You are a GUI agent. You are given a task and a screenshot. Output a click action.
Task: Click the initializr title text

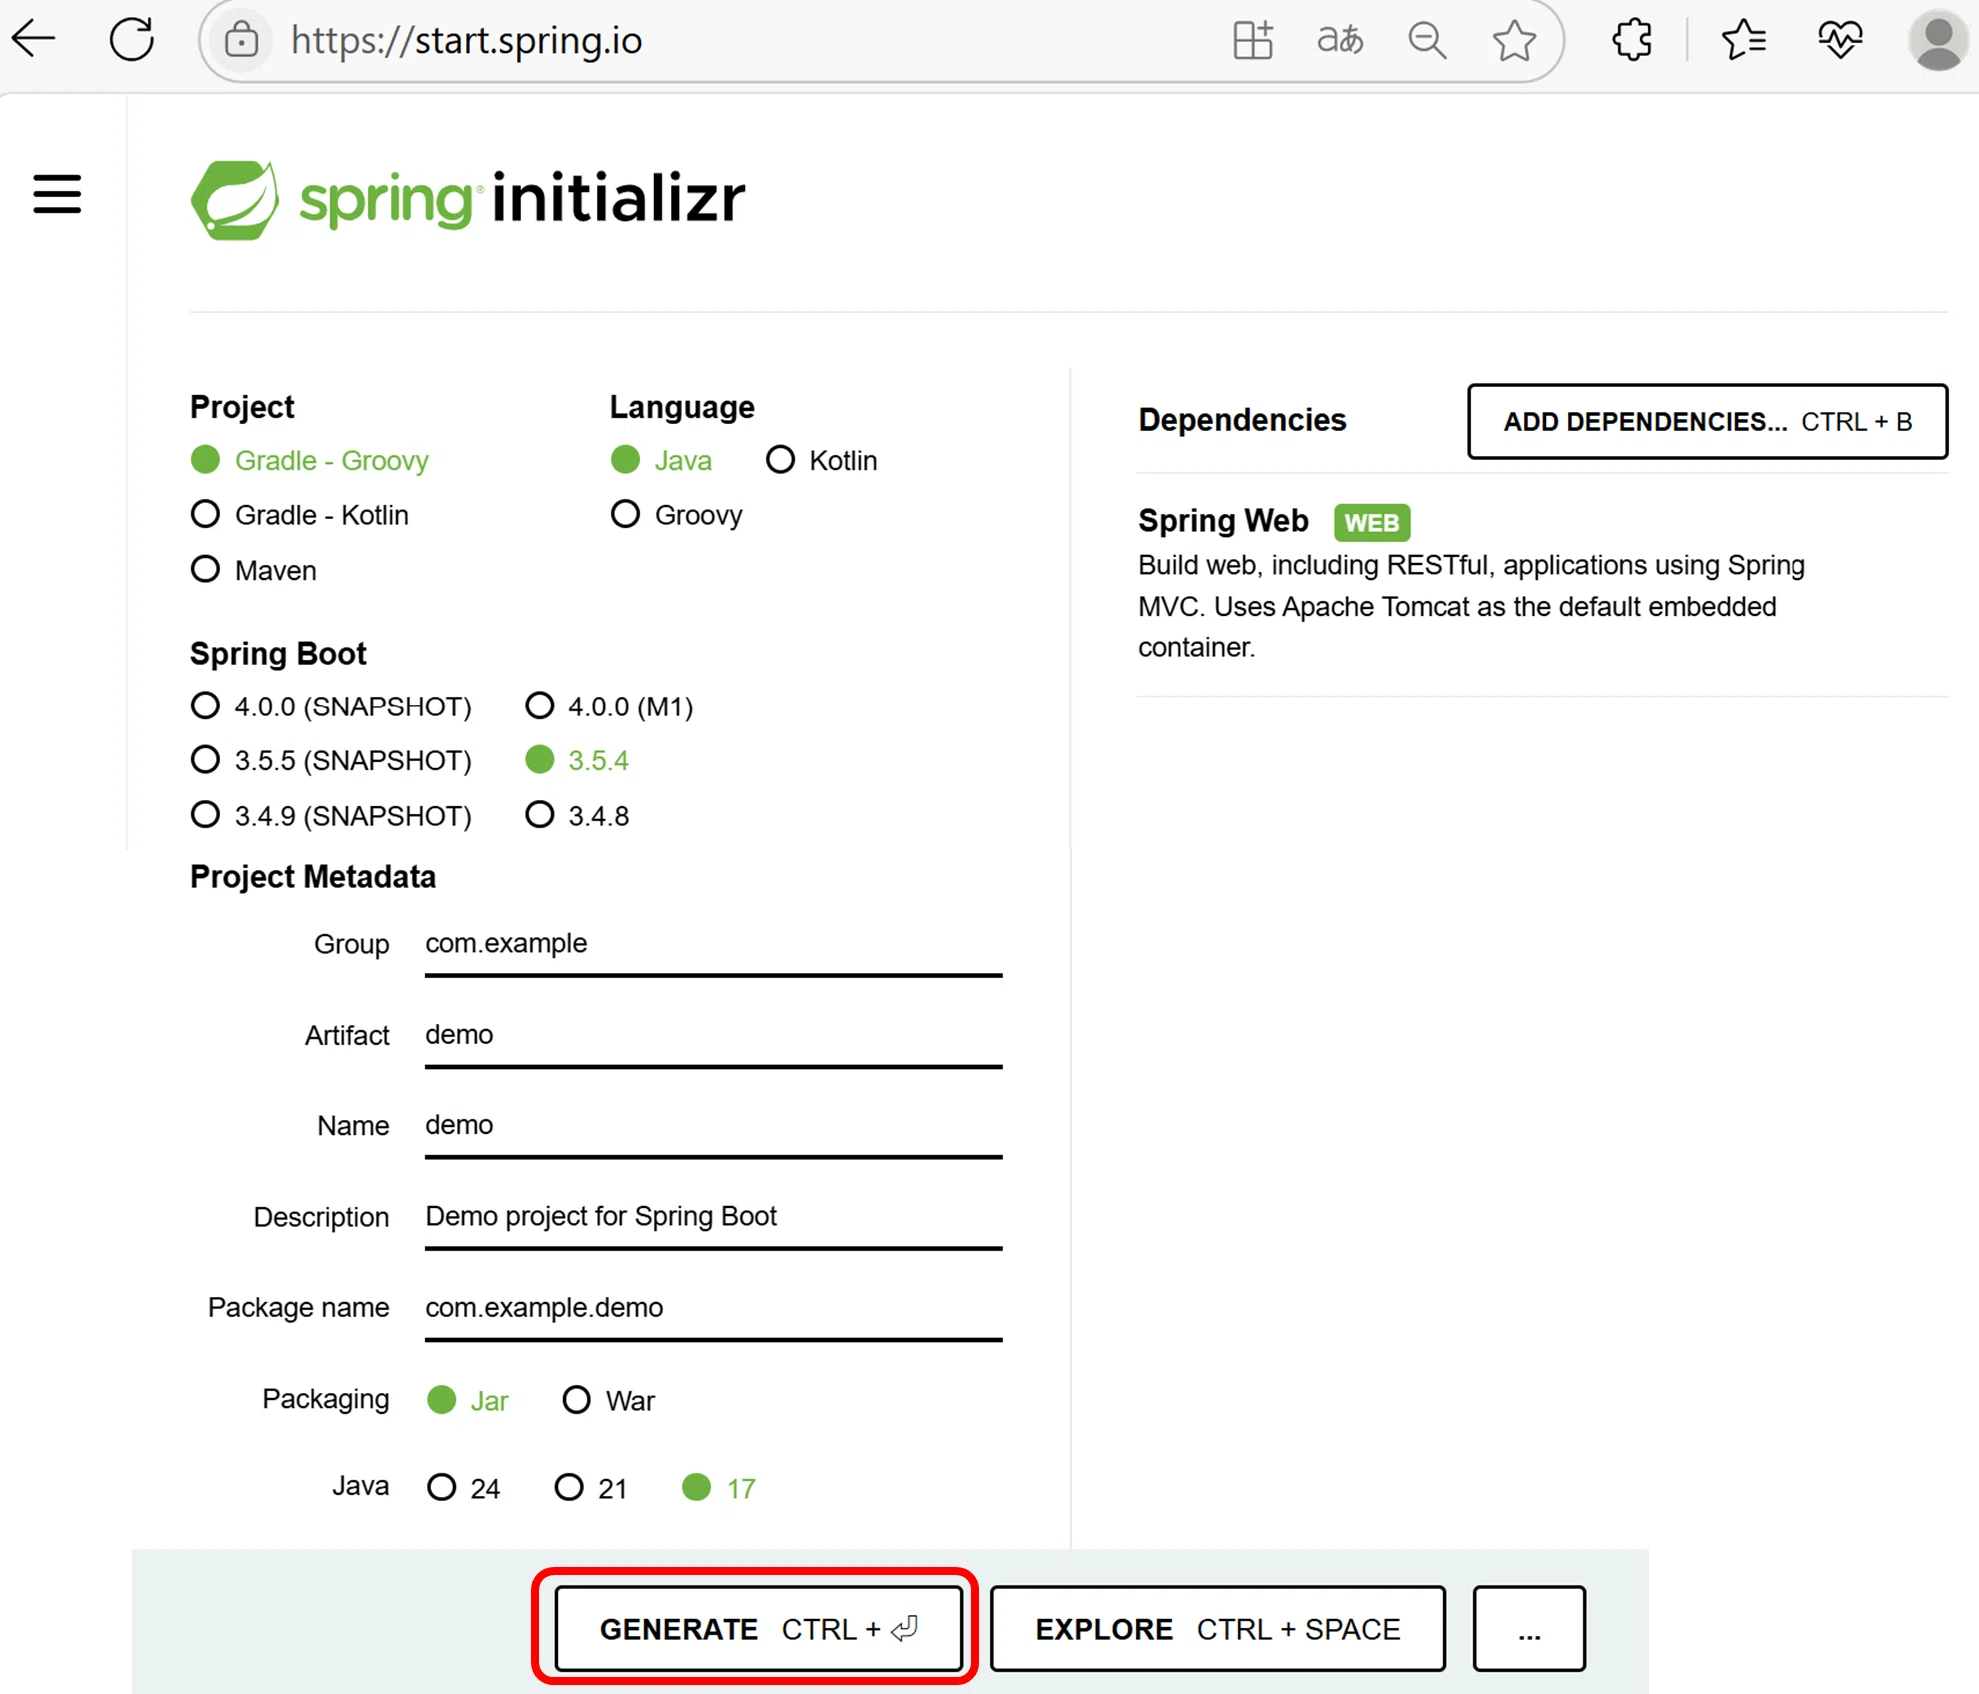pos(619,197)
